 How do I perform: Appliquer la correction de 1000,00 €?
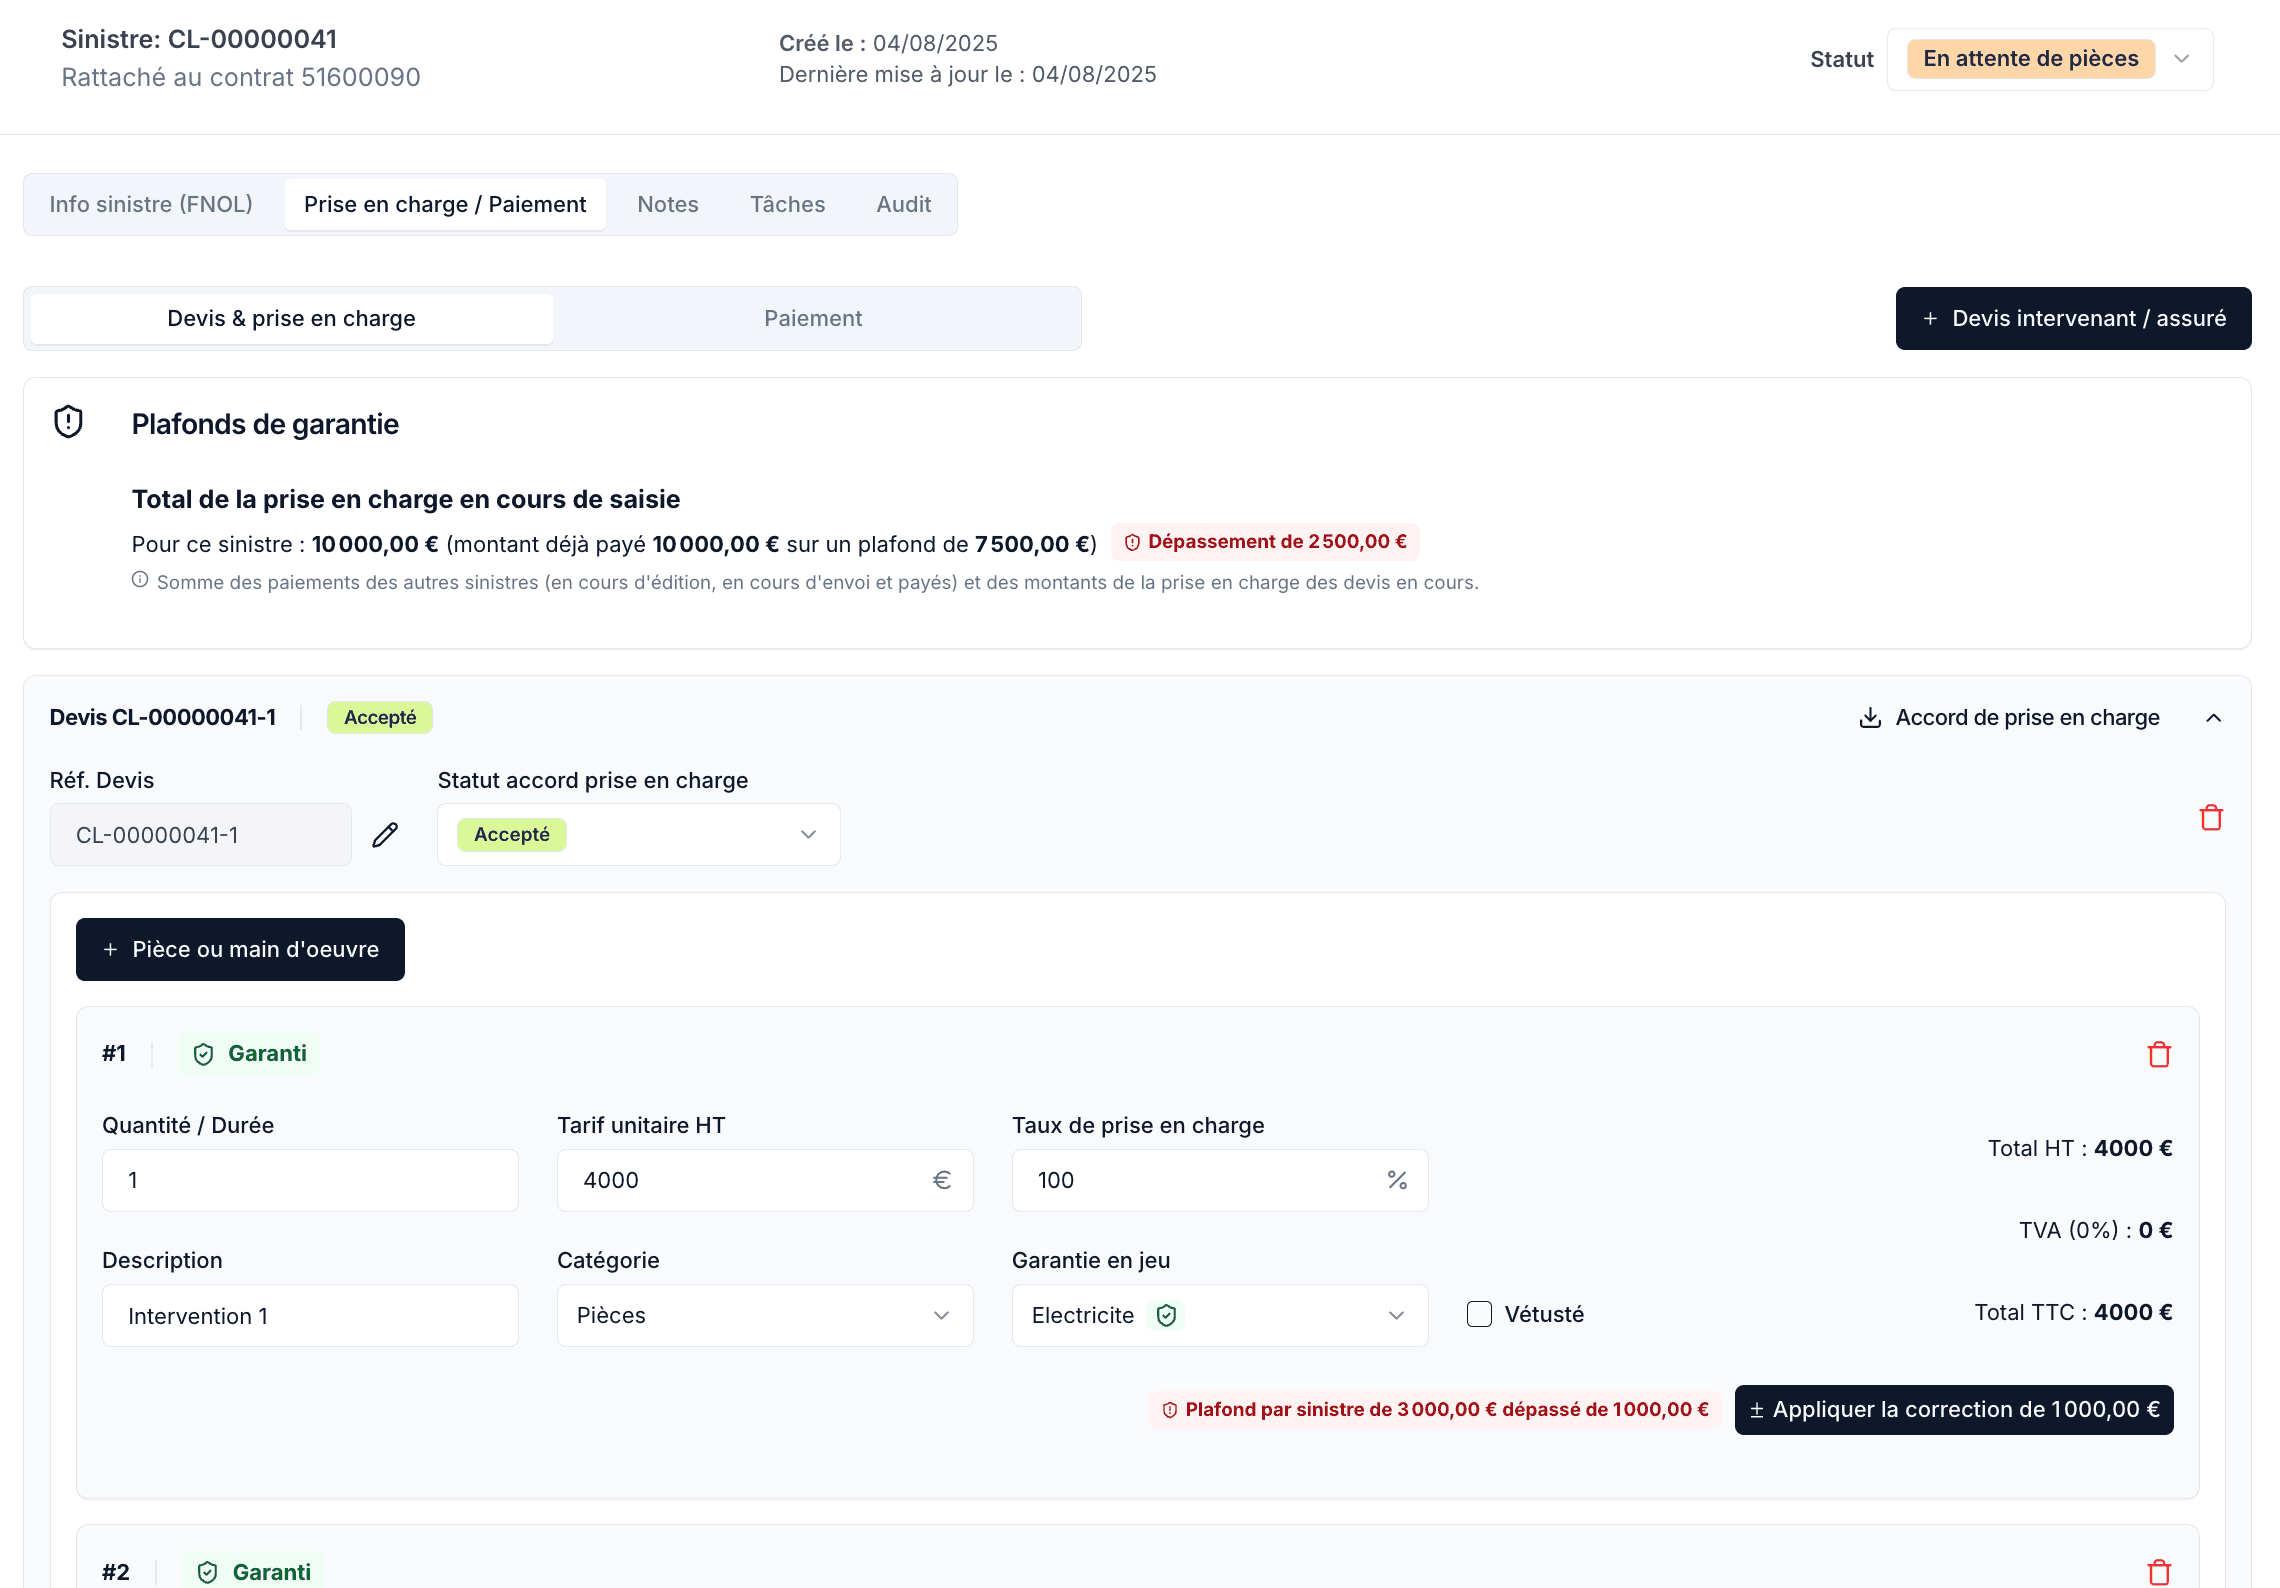[1953, 1409]
